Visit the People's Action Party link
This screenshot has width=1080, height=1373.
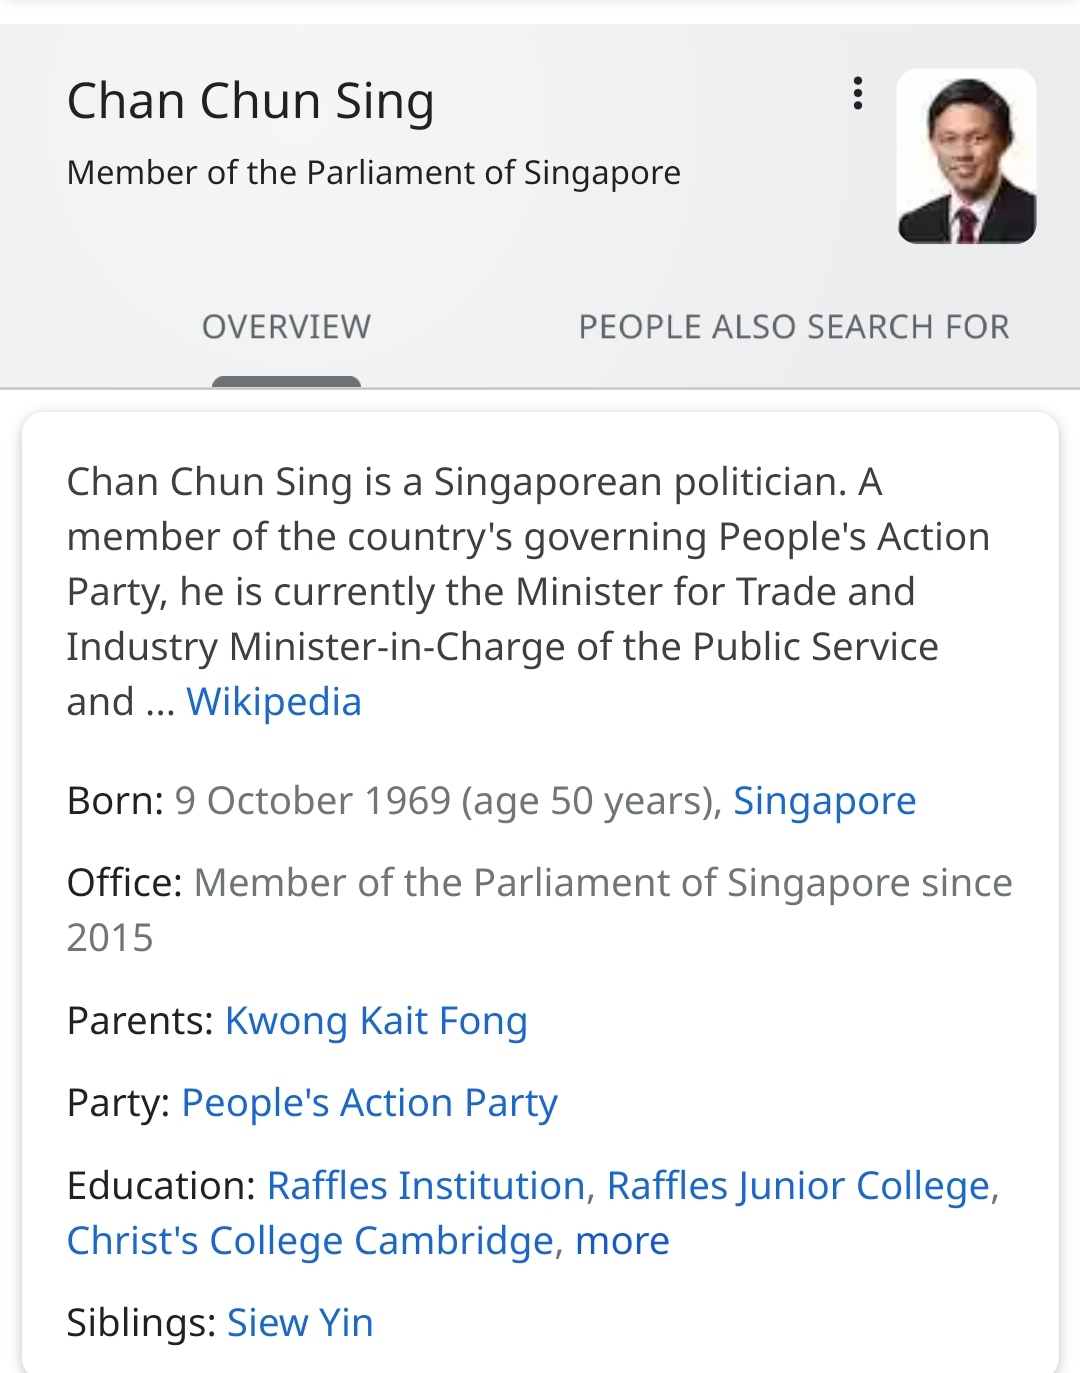point(369,1103)
